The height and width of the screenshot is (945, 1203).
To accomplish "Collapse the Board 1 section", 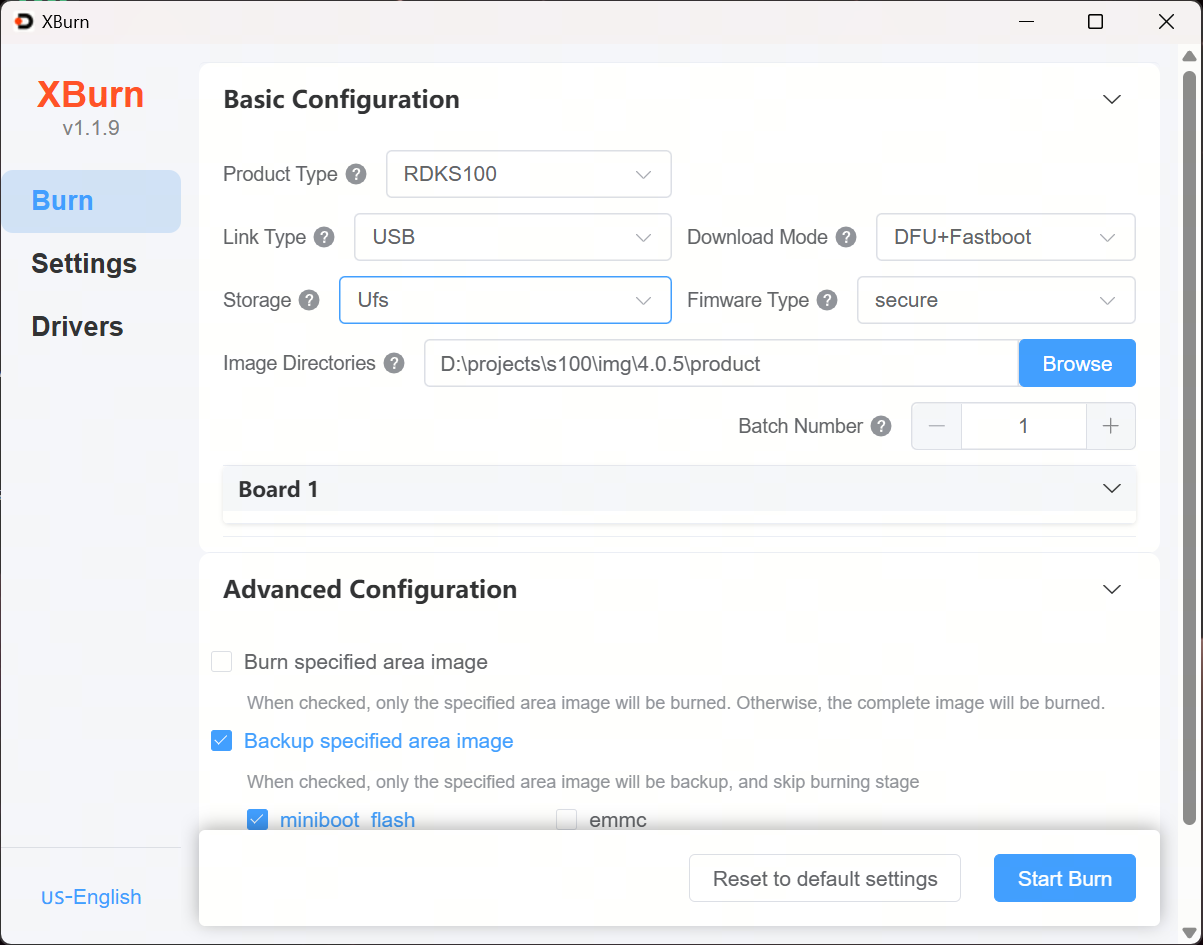I will click(1111, 489).
